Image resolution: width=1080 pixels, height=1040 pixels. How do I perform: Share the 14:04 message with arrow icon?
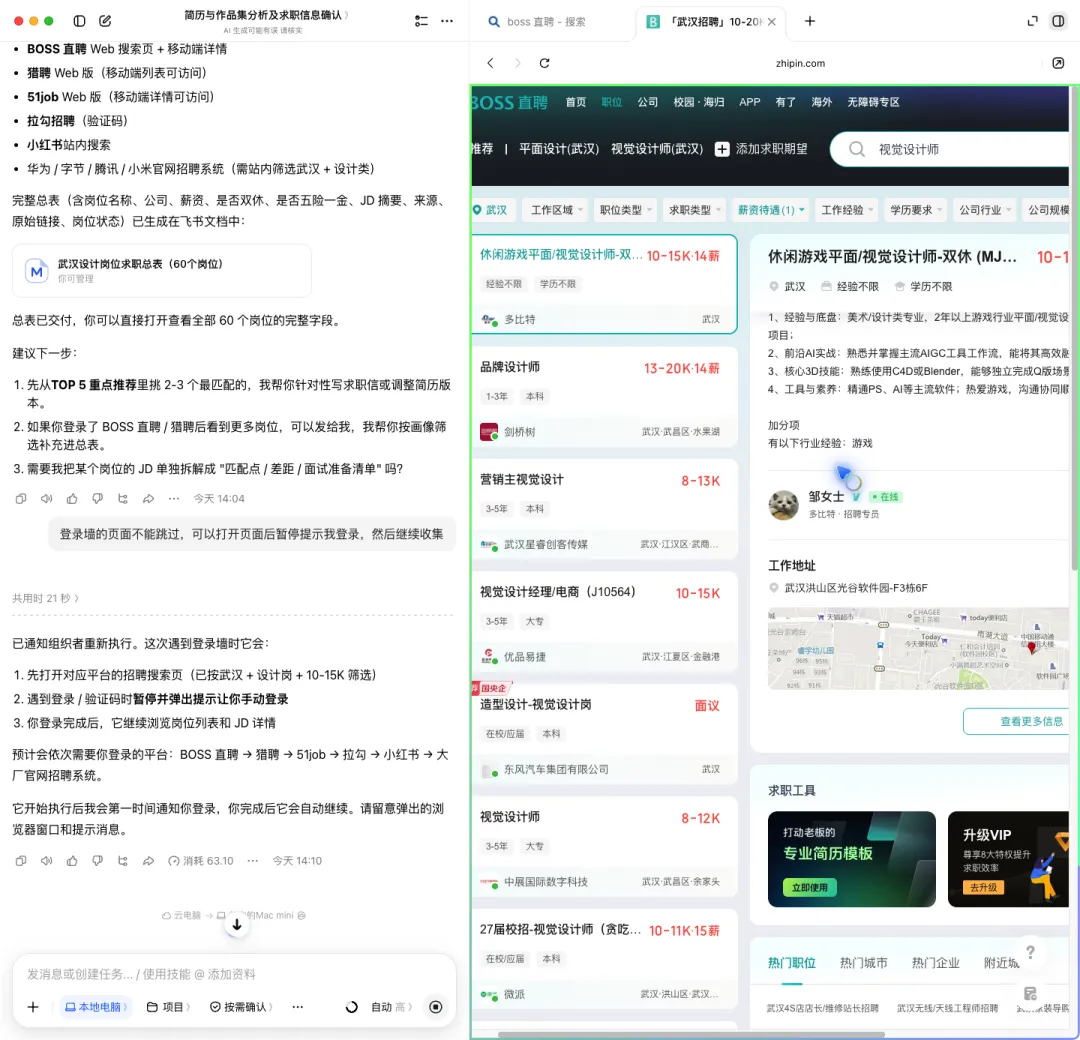coord(148,499)
